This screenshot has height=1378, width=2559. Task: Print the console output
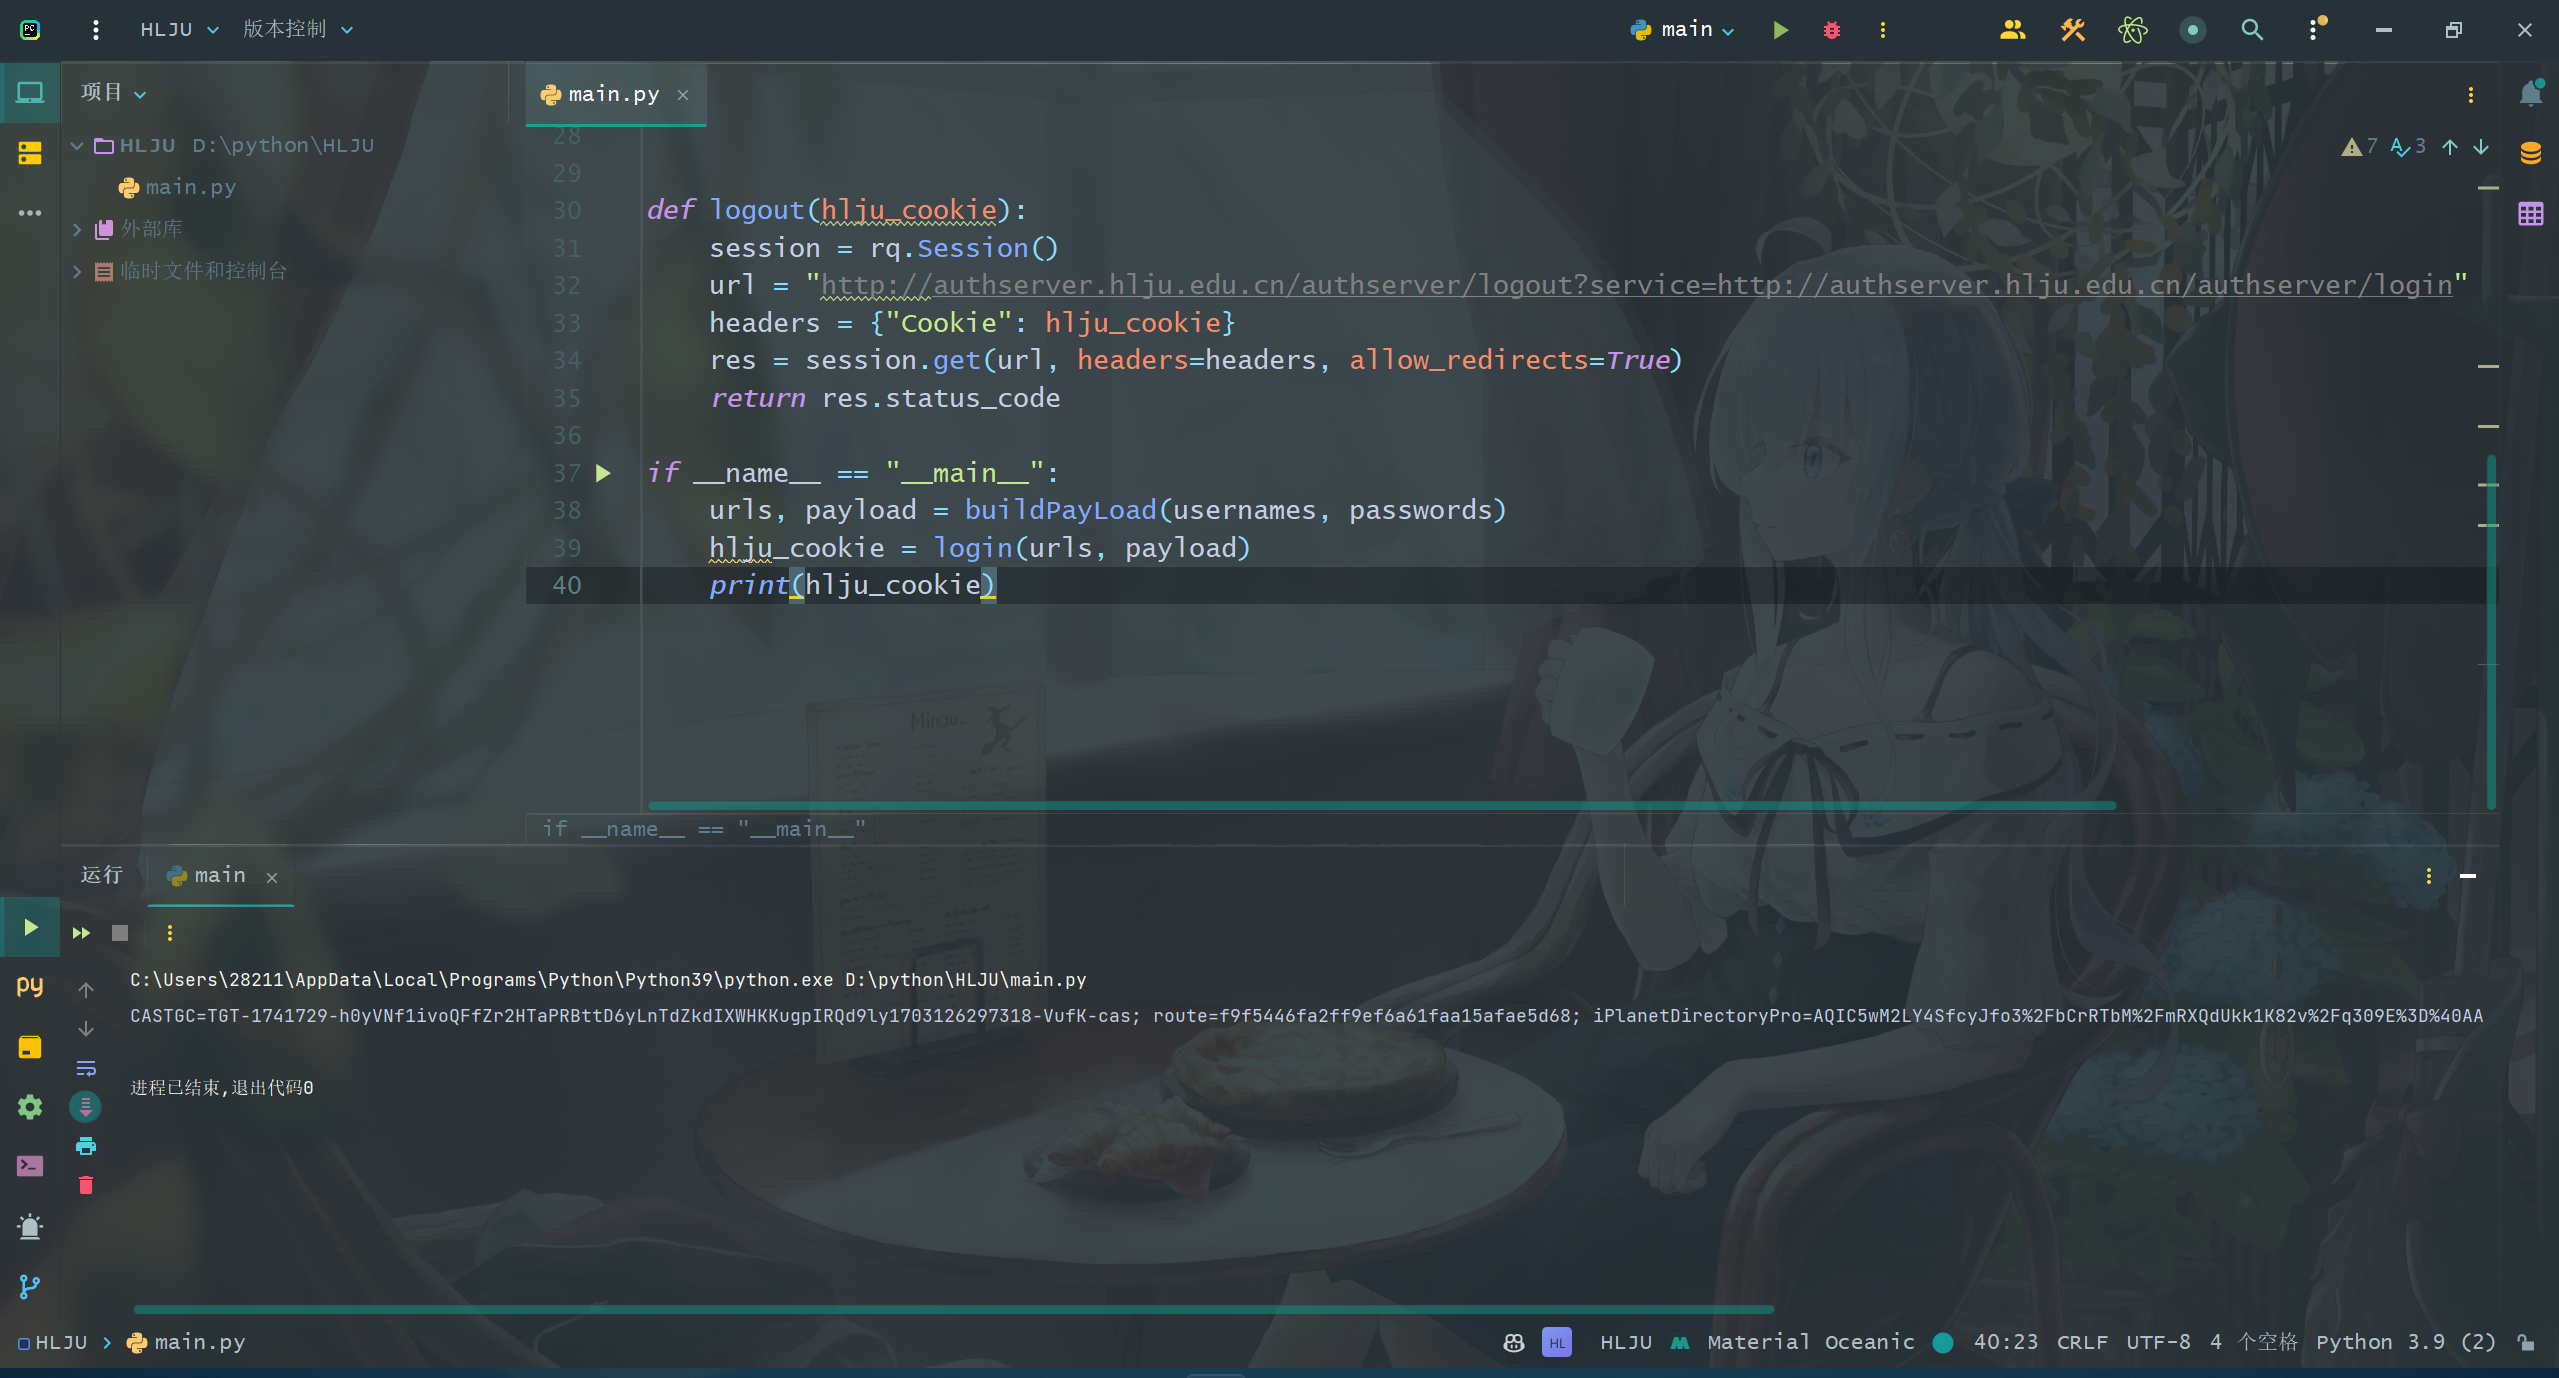click(86, 1146)
